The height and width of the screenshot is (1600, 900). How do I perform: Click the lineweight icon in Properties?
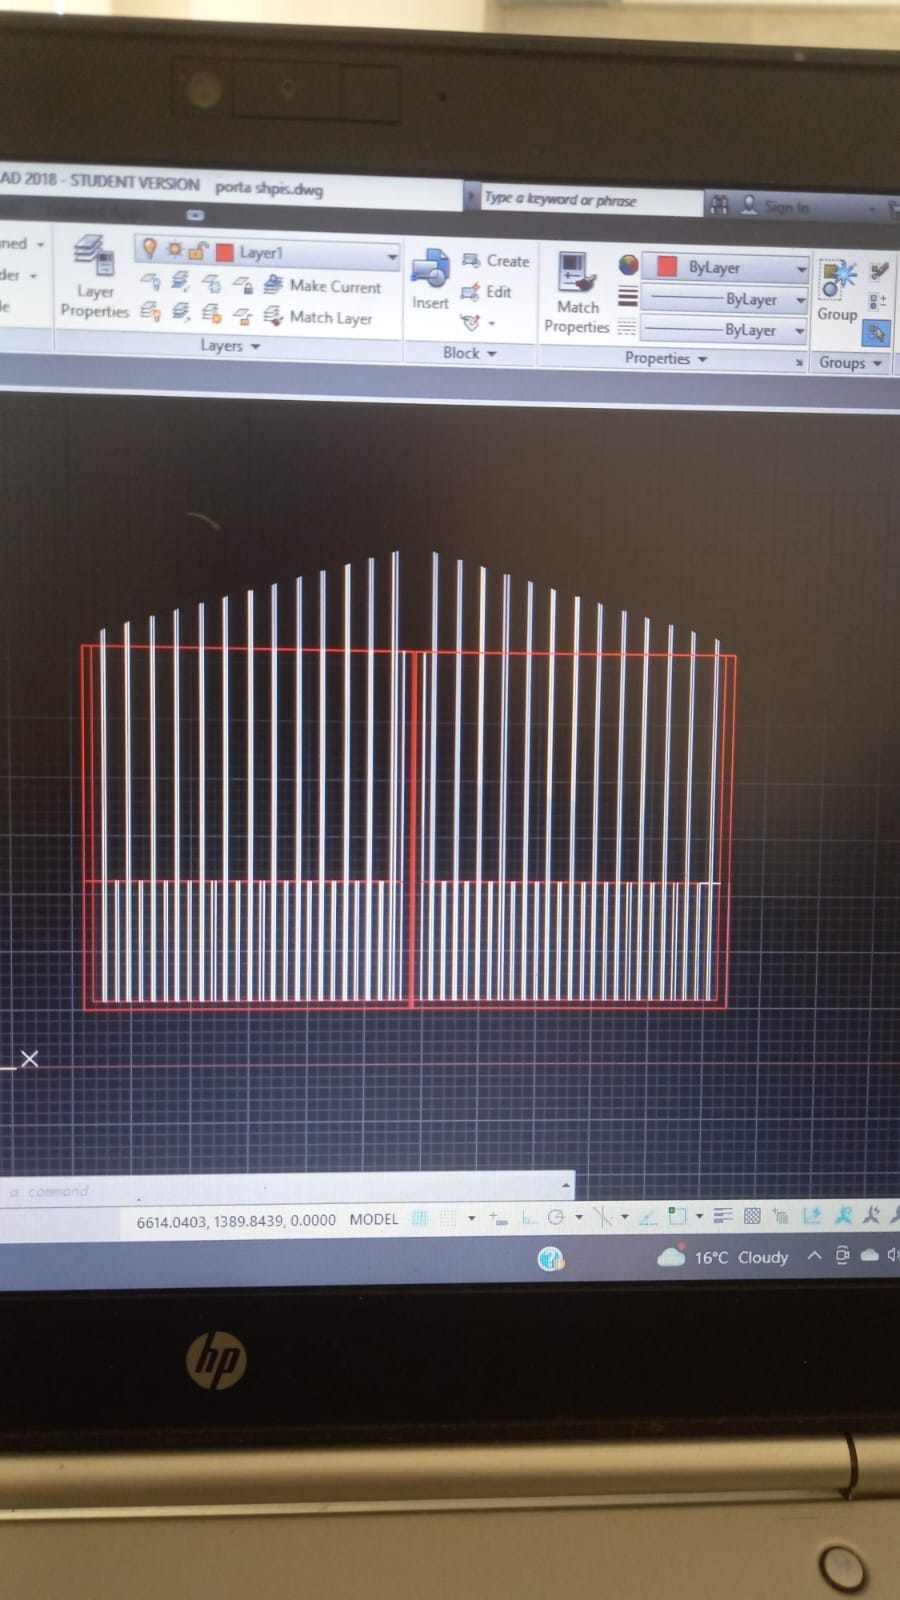click(x=627, y=296)
